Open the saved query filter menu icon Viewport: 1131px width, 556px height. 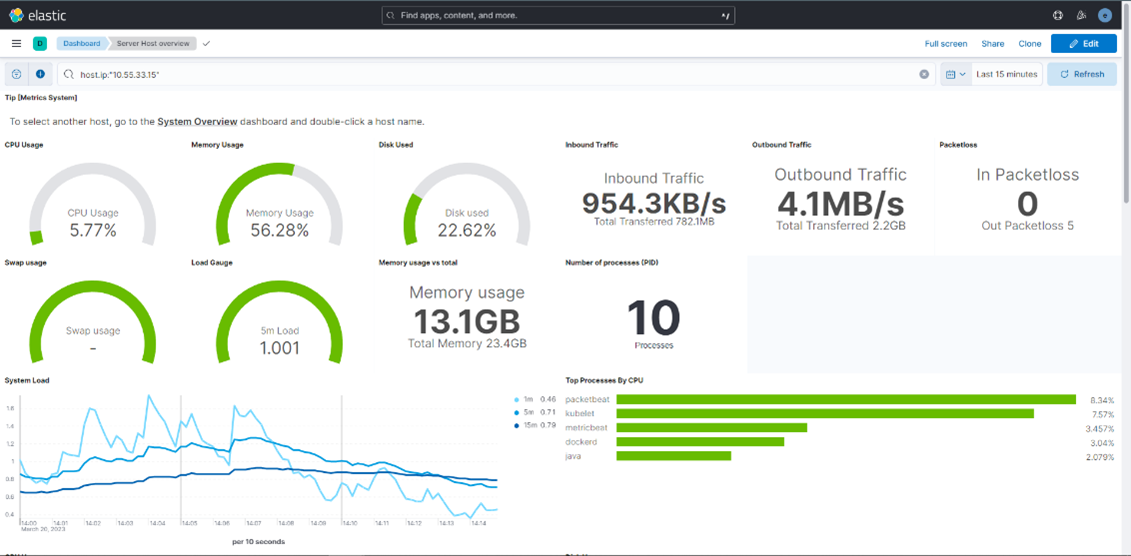coord(17,74)
